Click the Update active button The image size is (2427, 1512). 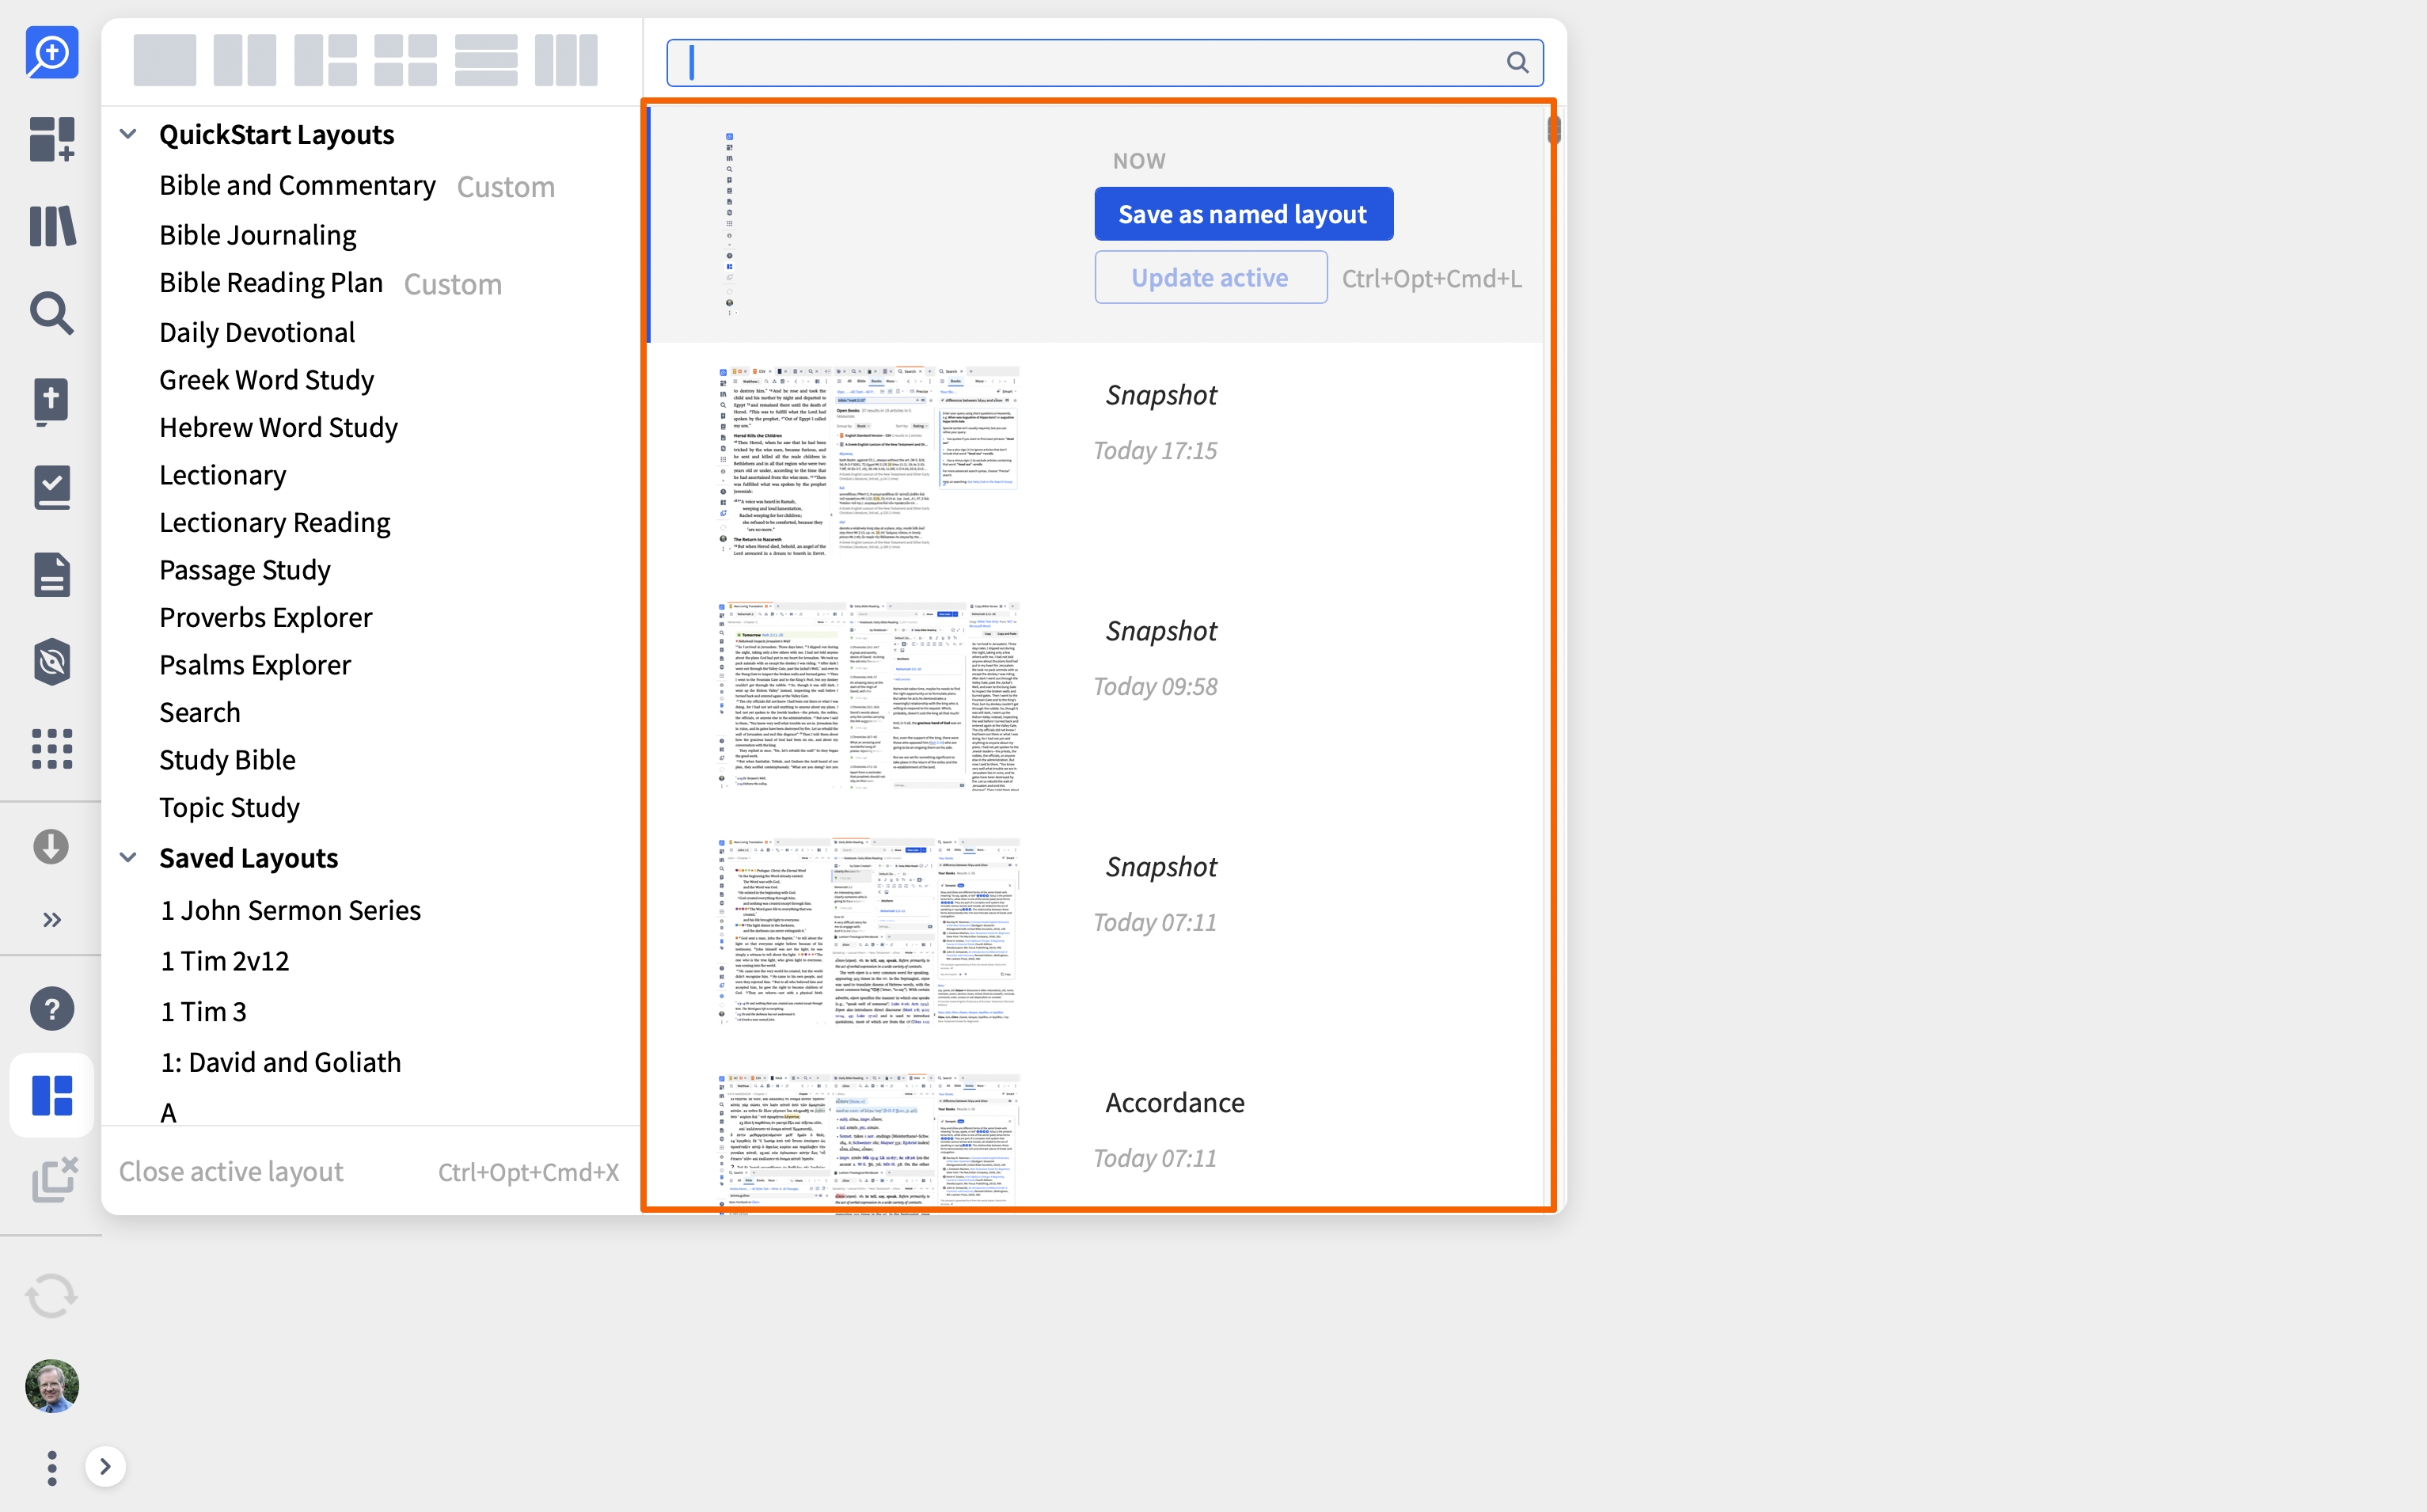(x=1210, y=278)
